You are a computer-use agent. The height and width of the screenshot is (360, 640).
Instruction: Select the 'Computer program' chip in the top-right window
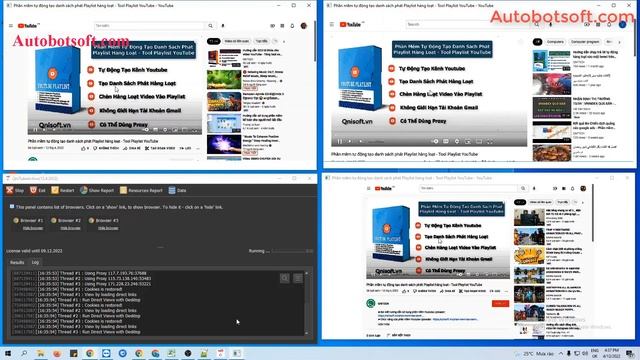point(585,42)
